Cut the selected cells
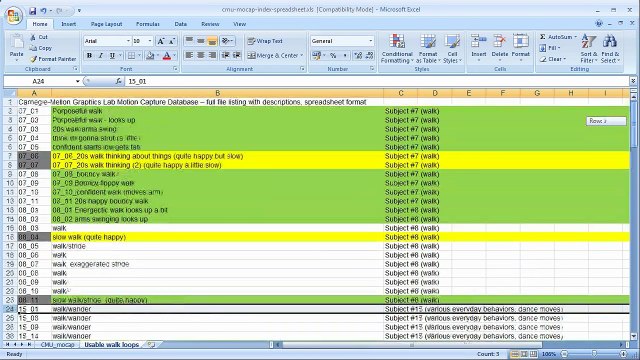 [x=39, y=37]
